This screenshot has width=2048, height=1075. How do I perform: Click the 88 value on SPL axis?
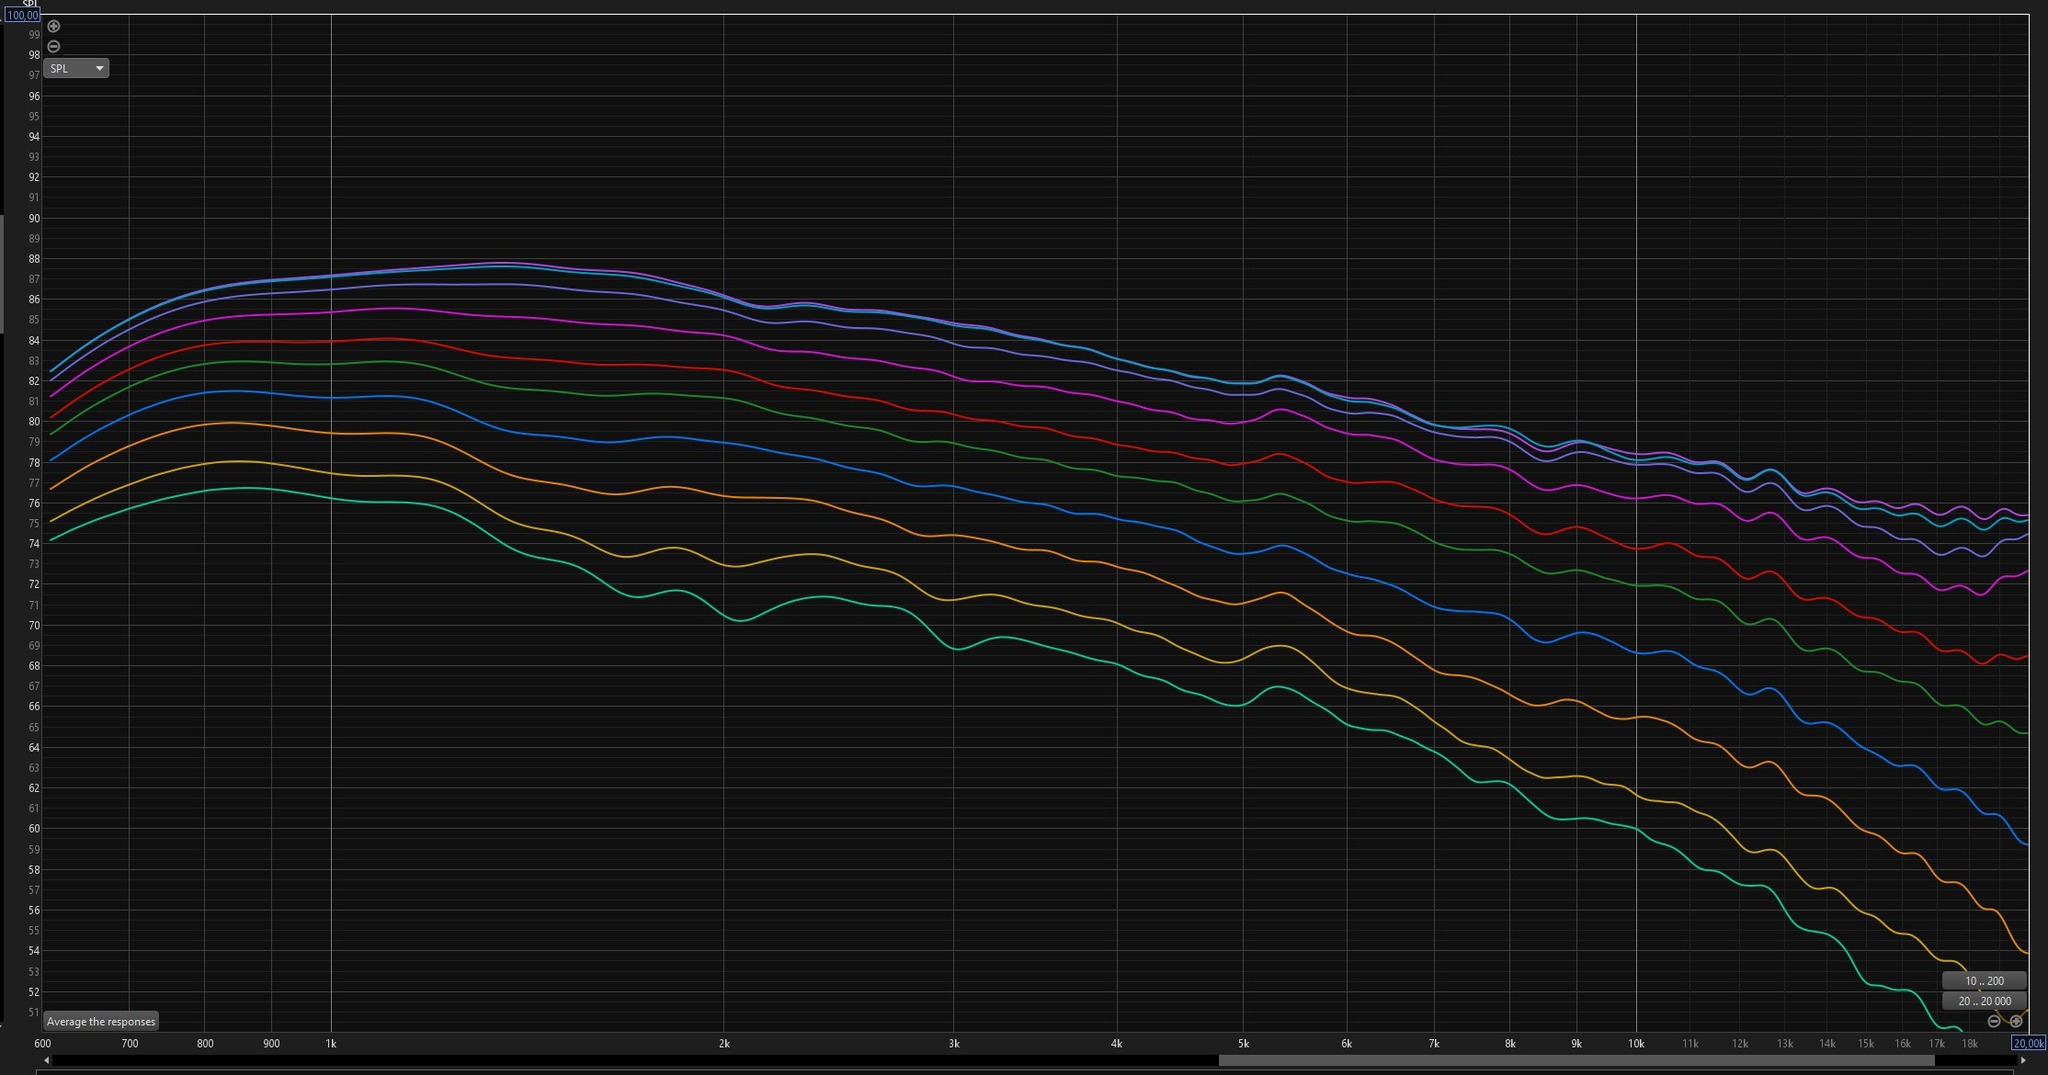click(34, 259)
